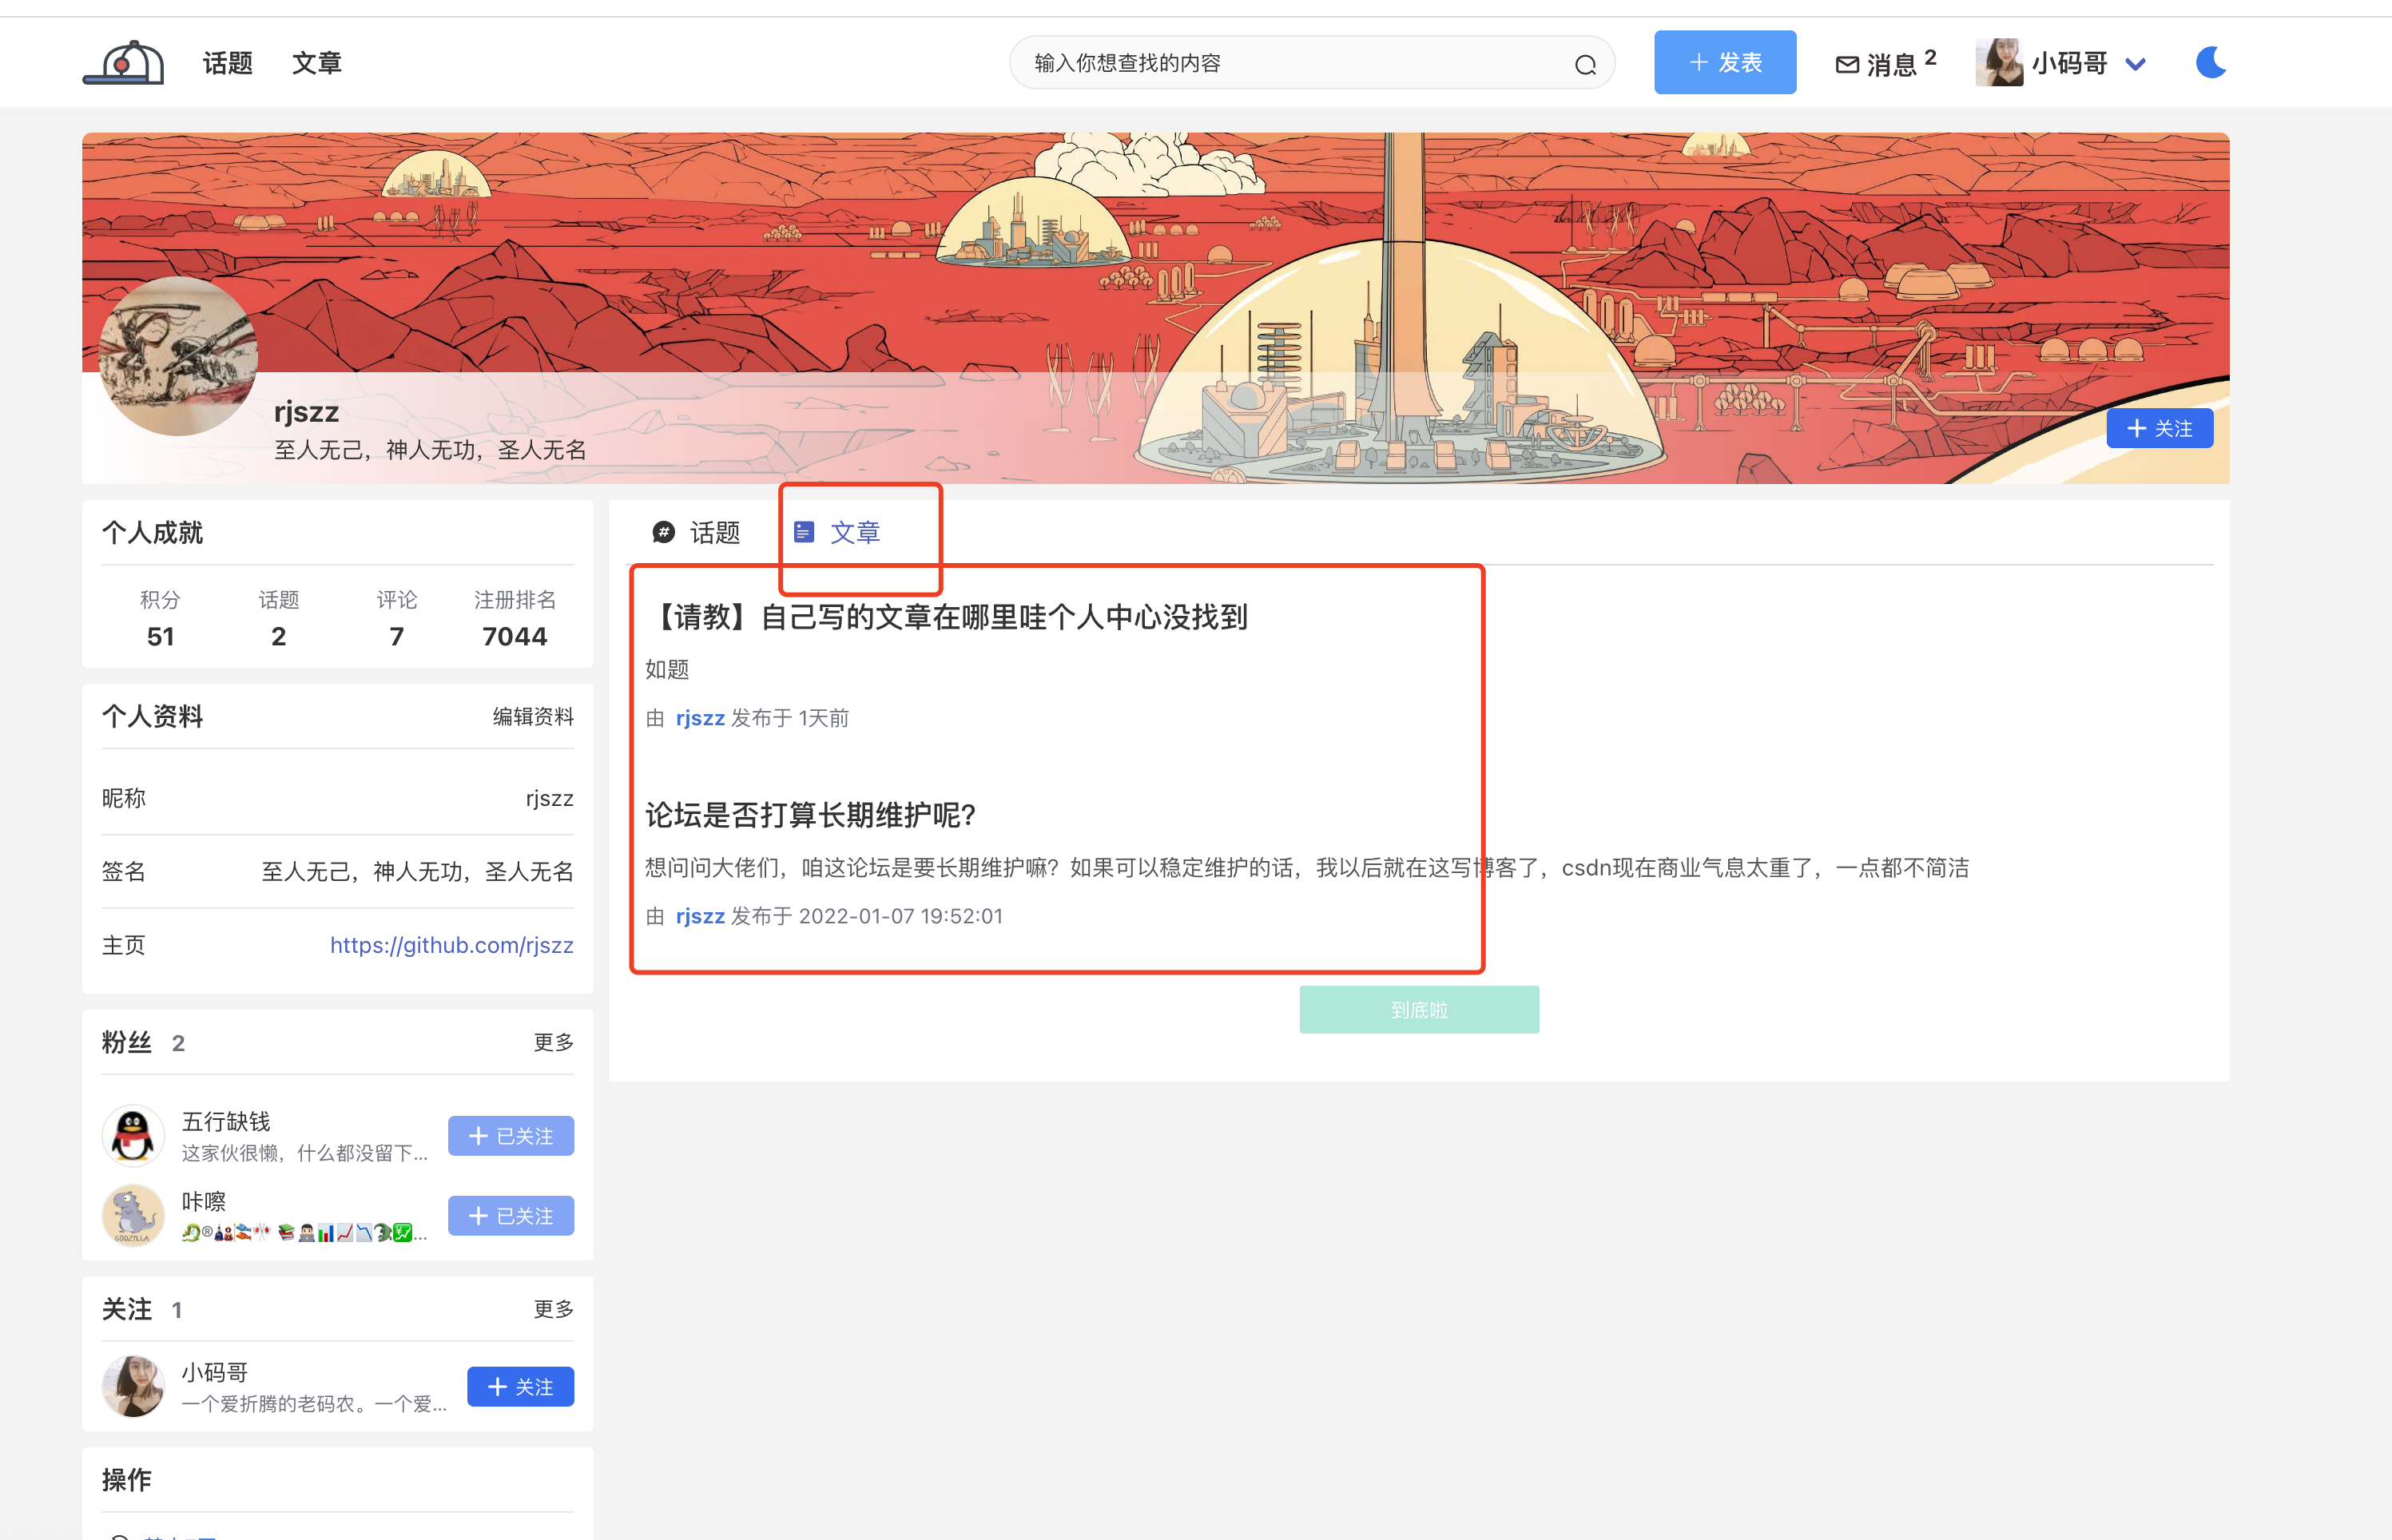Screen dimensions: 2392x1540
Task: Click 五行缺钱 penguin avatar
Action: click(133, 1136)
